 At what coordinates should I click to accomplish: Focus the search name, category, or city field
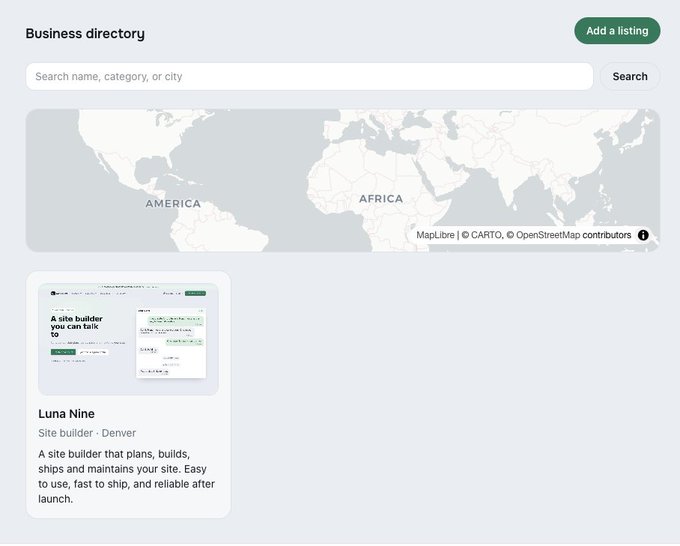pos(309,77)
